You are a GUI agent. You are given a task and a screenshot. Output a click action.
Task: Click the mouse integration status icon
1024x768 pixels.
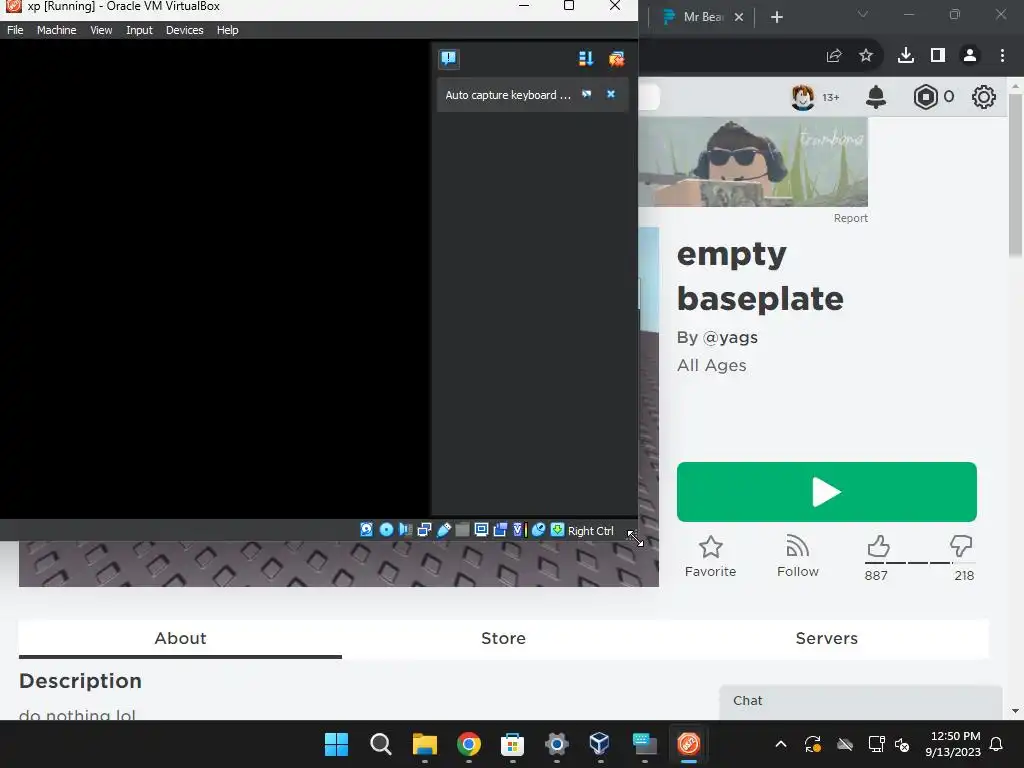(x=538, y=530)
